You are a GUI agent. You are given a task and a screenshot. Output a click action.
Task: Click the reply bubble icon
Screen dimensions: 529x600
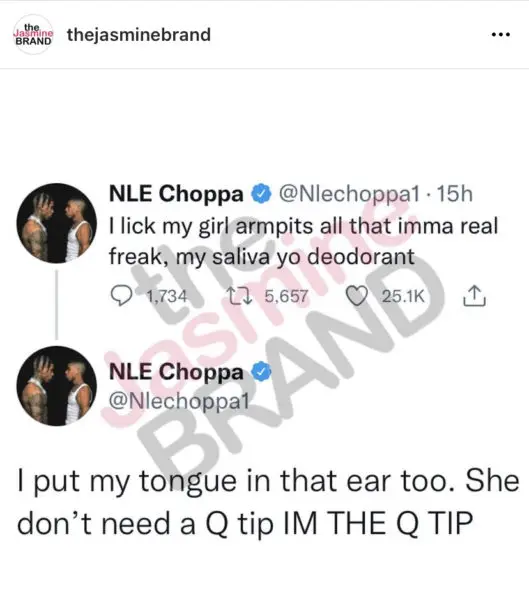coord(121,296)
